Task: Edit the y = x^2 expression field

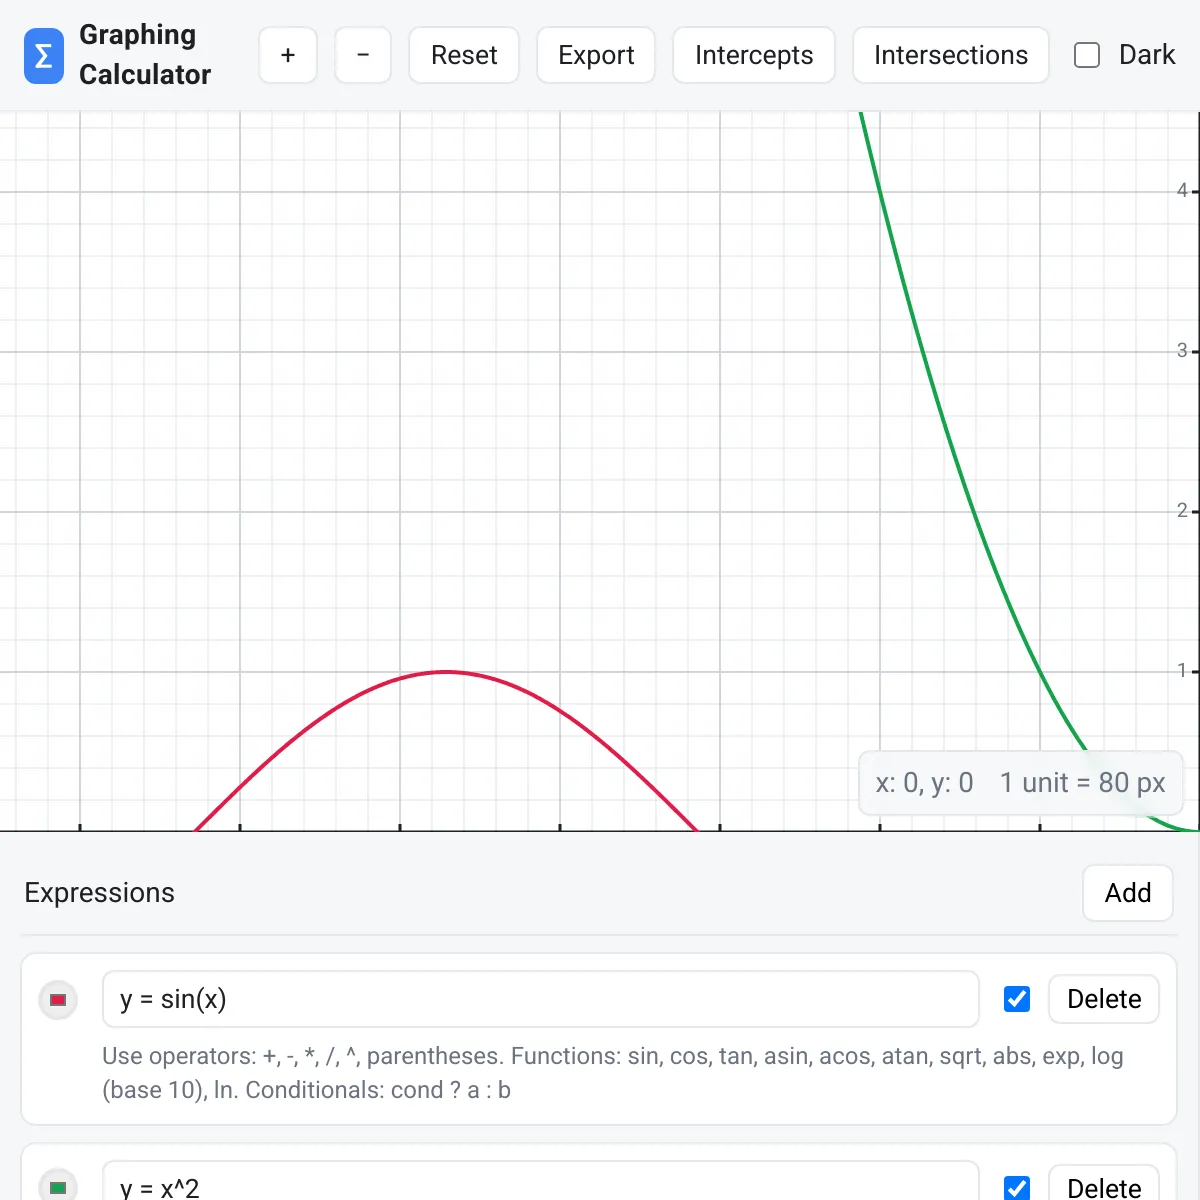Action: (540, 1187)
